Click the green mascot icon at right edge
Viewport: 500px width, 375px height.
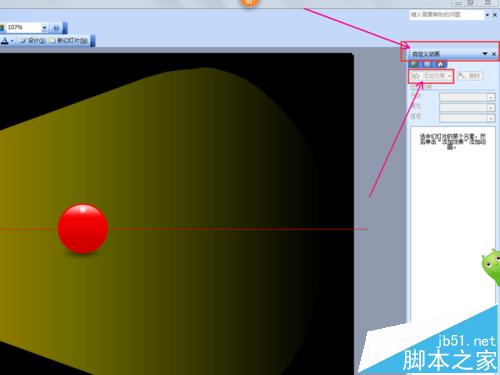point(492,266)
